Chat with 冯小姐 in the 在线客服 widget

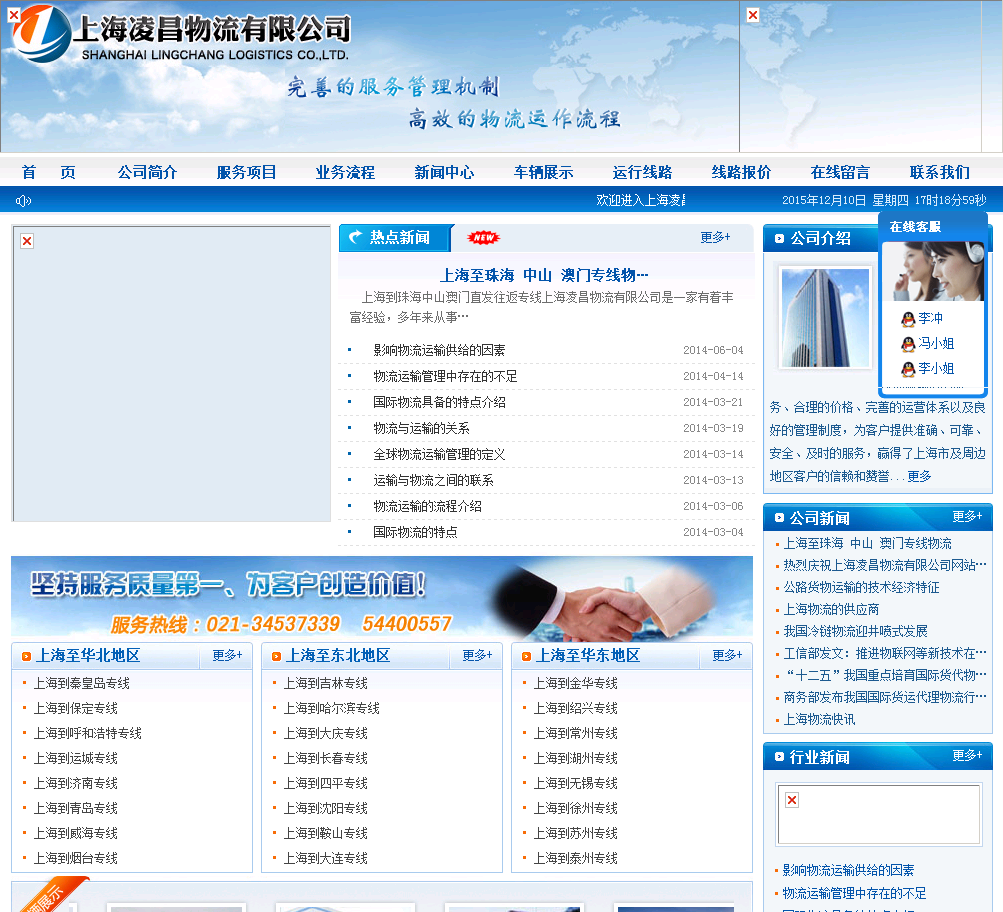[936, 343]
